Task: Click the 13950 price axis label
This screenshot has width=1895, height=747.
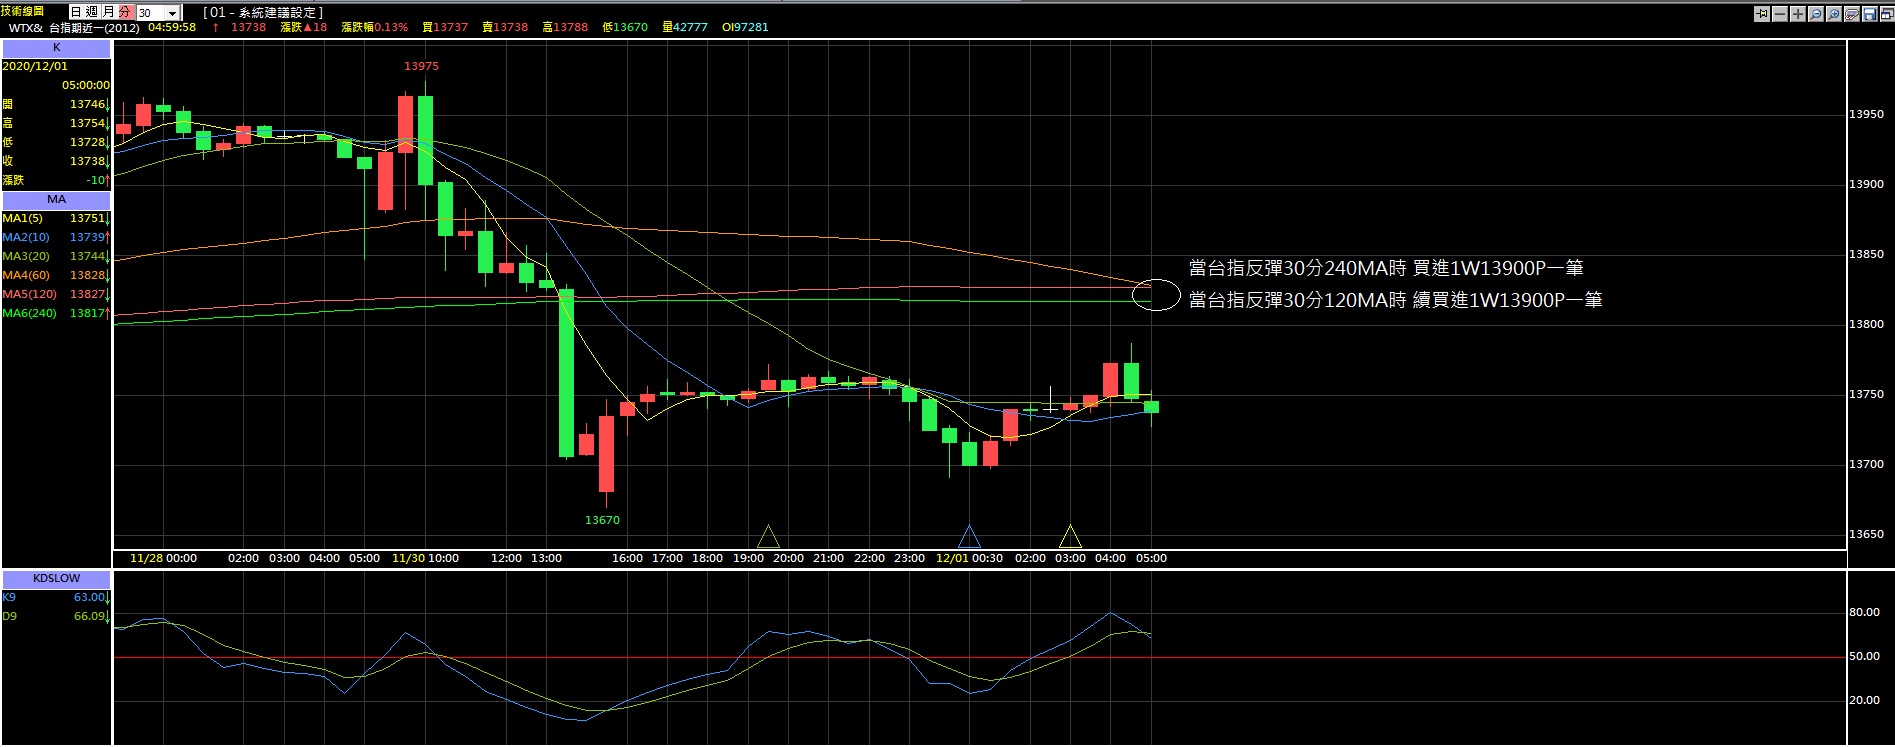Action: pyautogui.click(x=1866, y=114)
